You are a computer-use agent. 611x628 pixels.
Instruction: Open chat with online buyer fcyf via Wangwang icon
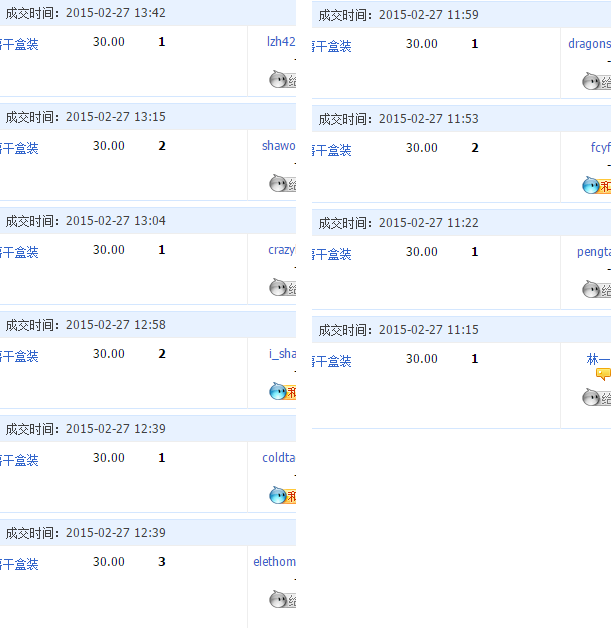[x=594, y=185]
